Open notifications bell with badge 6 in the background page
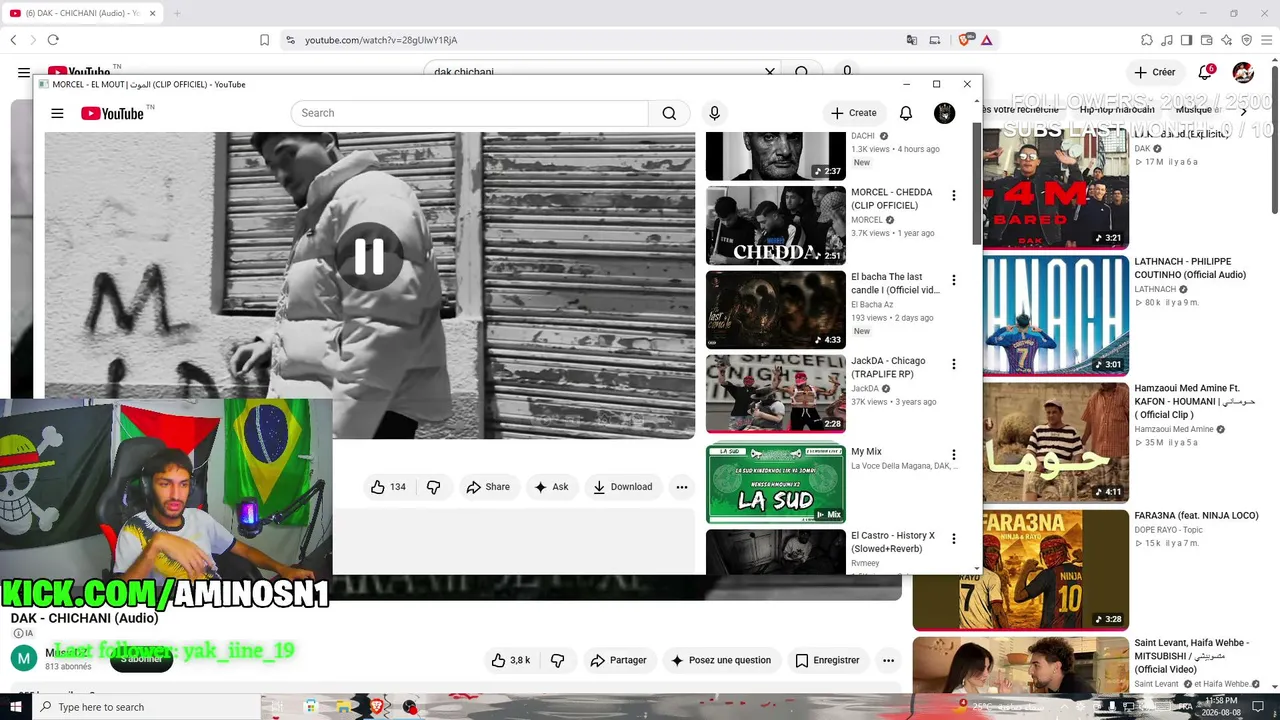Screen dimensions: 1280x720 tap(1206, 72)
